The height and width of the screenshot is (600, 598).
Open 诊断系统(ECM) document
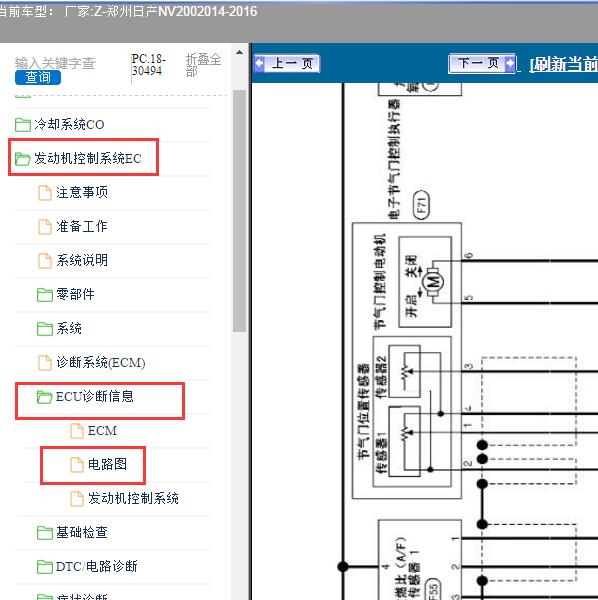(101, 362)
